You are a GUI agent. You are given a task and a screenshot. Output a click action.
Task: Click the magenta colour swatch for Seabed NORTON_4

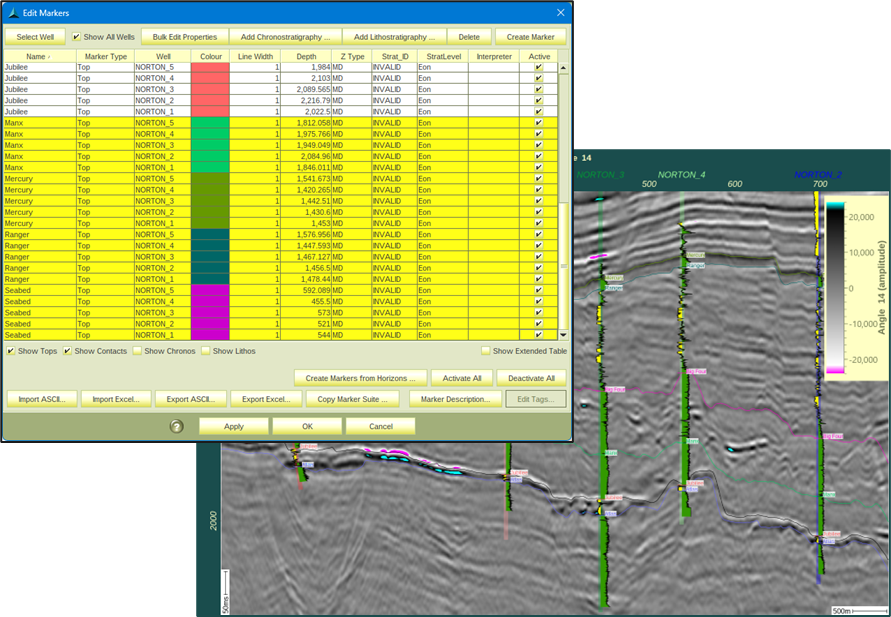click(x=210, y=301)
